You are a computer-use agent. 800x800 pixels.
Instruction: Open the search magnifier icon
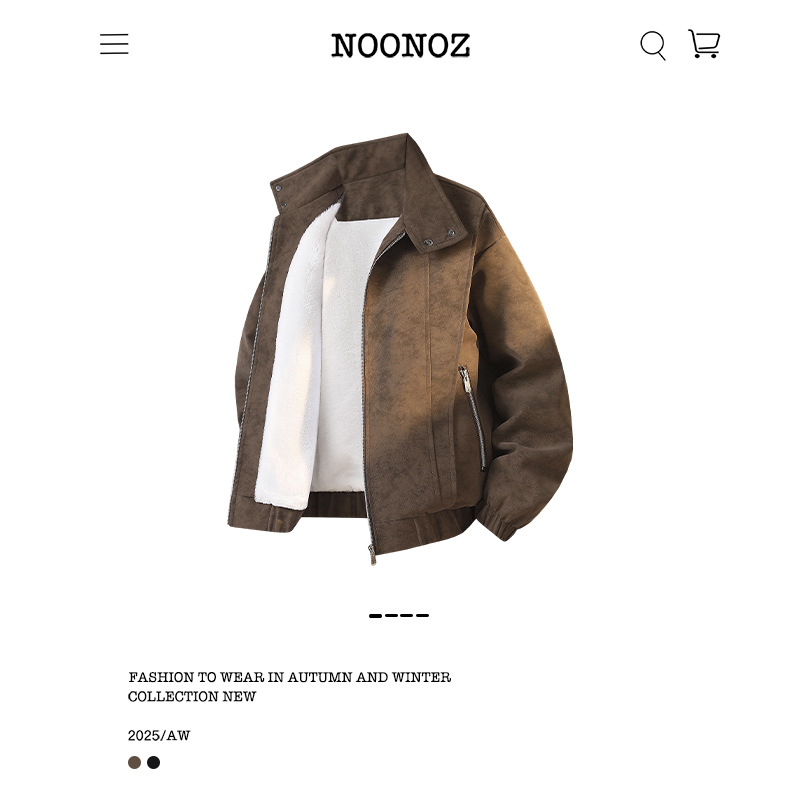(x=653, y=45)
